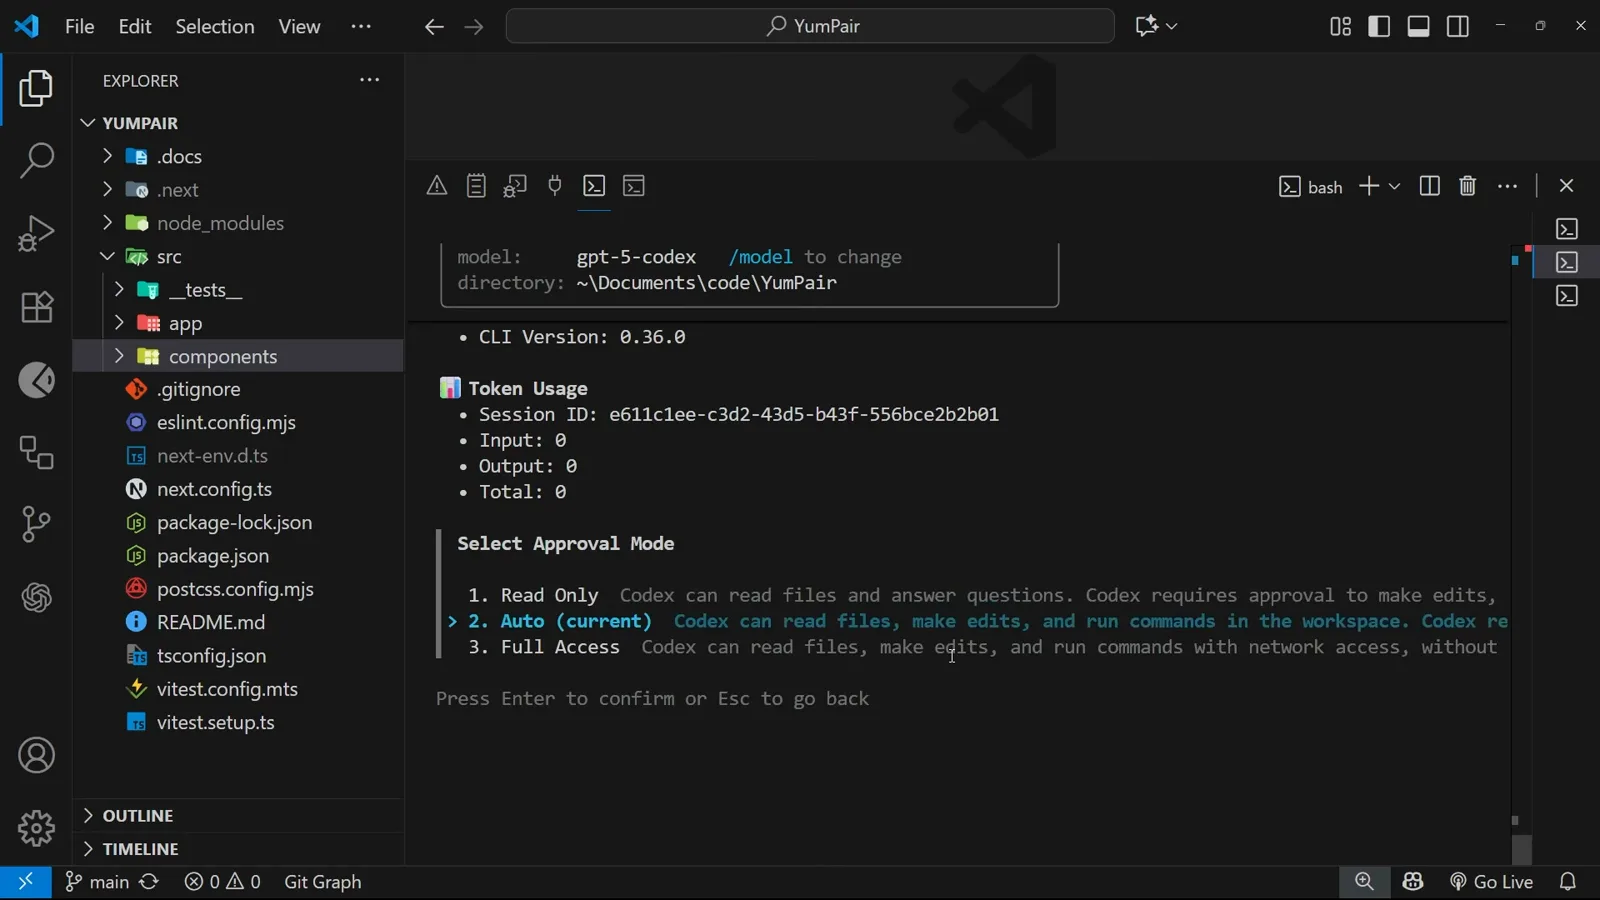The width and height of the screenshot is (1600, 900).
Task: Toggle secondary side bar visibility
Action: click(1458, 26)
